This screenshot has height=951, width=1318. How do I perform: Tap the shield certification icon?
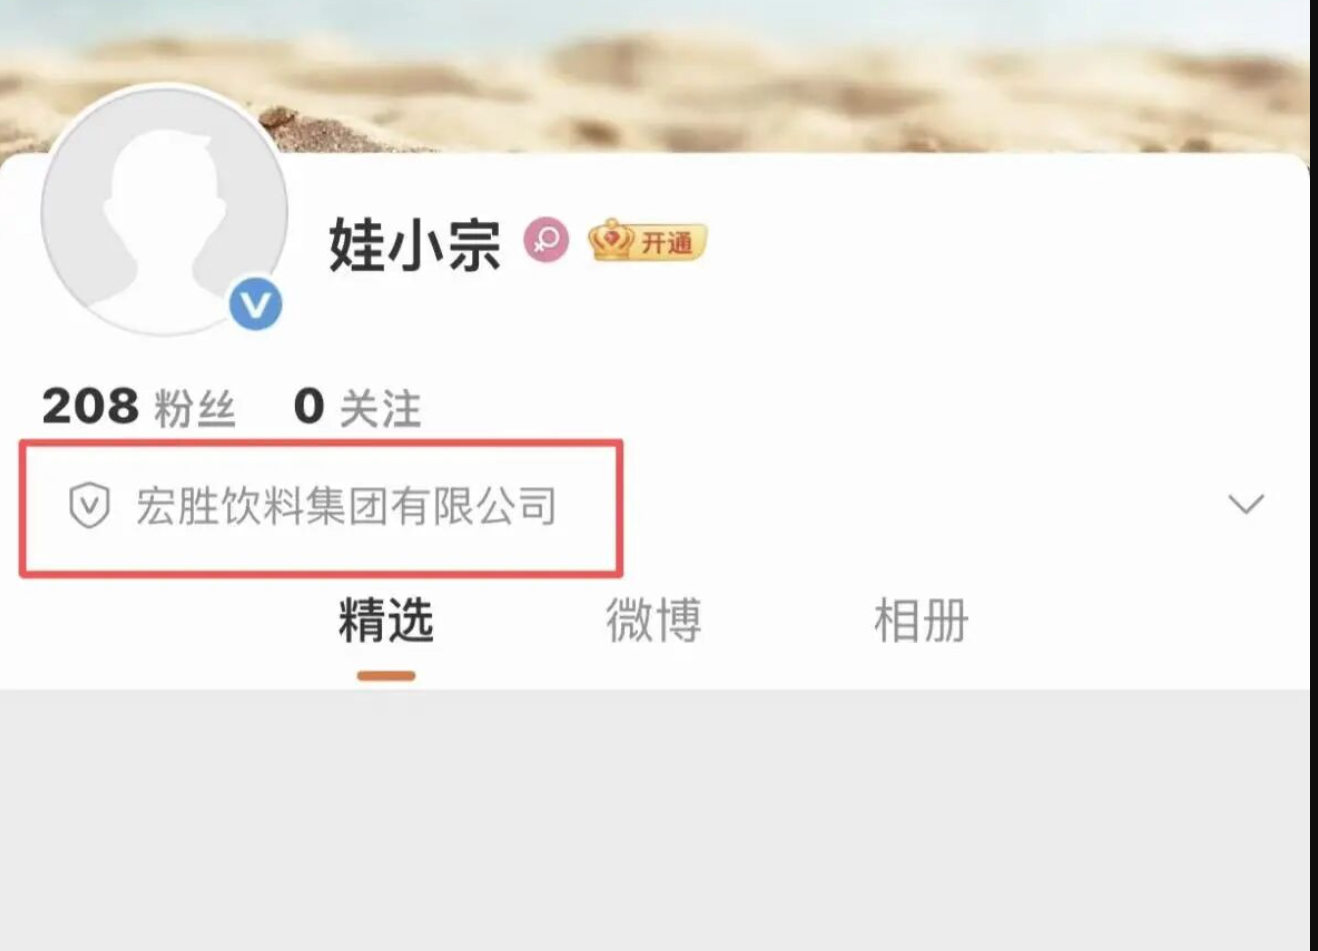89,505
